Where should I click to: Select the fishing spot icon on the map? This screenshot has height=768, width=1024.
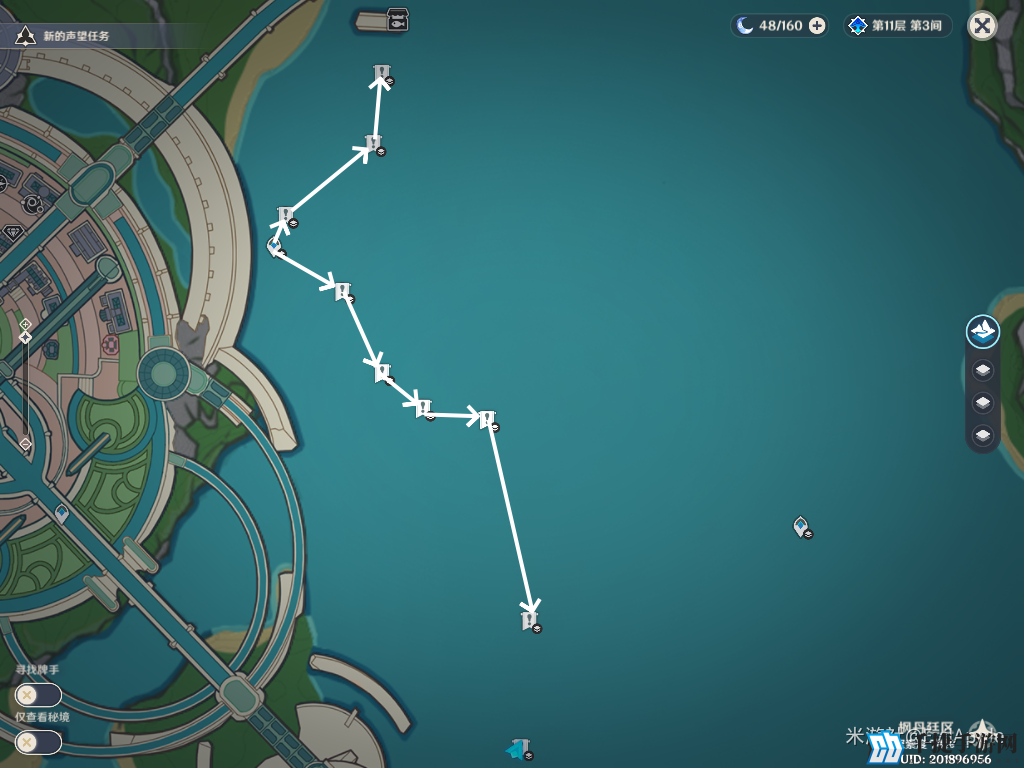point(397,19)
